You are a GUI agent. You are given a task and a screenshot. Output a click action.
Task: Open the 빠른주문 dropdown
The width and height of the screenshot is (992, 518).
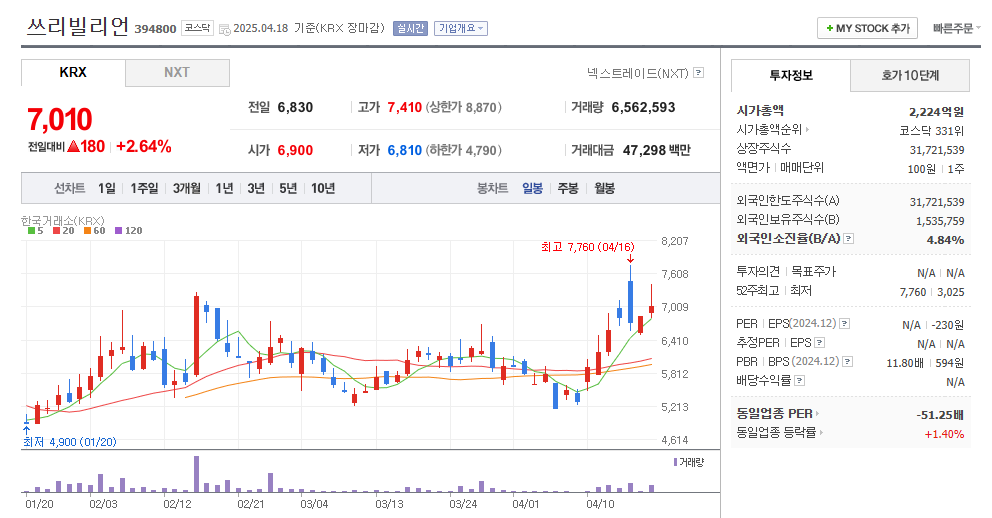click(x=956, y=28)
